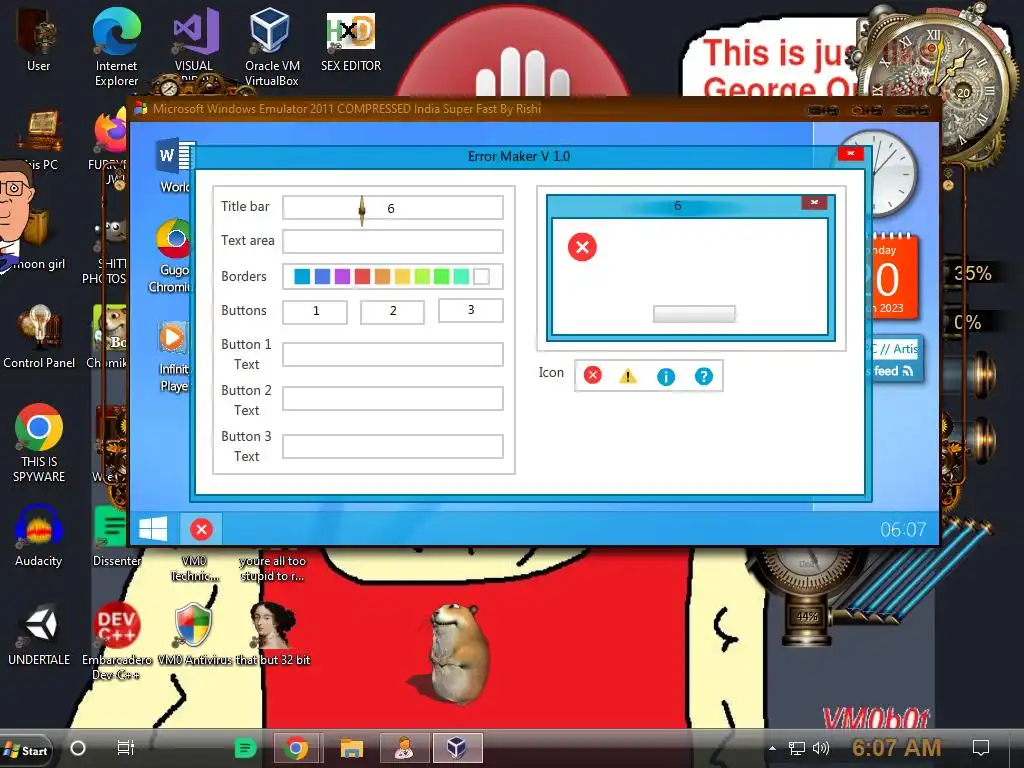Pick the orange border color swatch

point(382,276)
